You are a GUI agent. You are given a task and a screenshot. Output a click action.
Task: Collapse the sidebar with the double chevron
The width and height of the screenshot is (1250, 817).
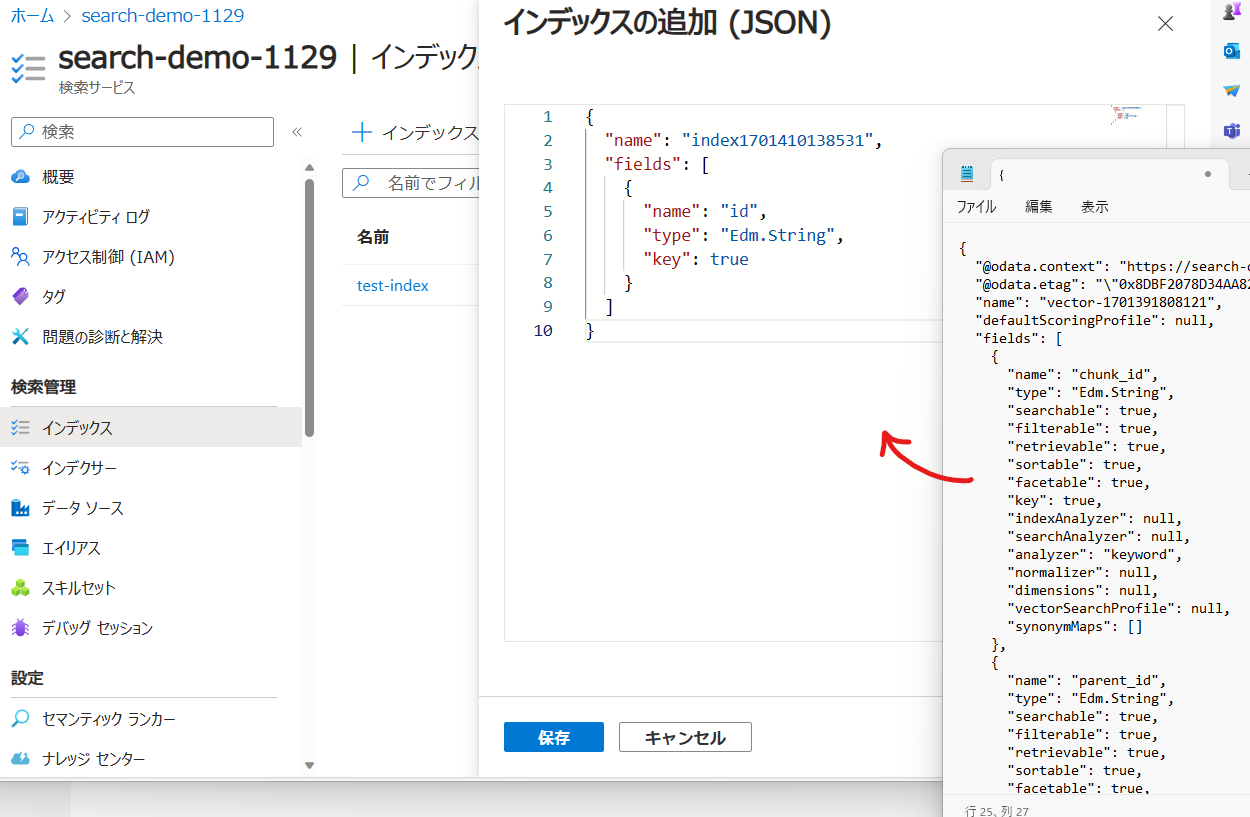pos(297,132)
